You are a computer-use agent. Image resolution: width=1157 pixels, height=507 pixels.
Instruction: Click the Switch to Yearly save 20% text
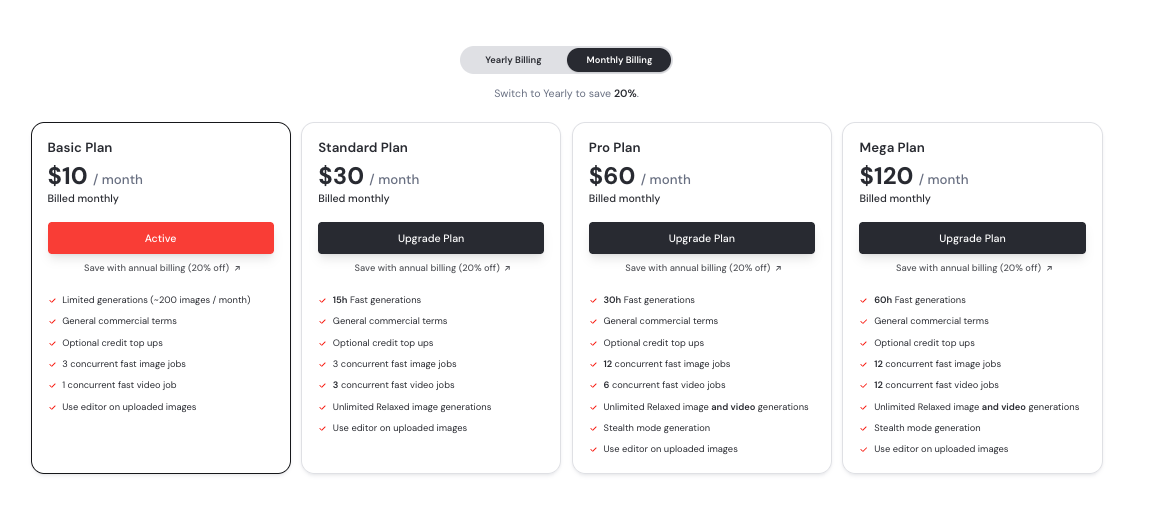click(x=567, y=94)
